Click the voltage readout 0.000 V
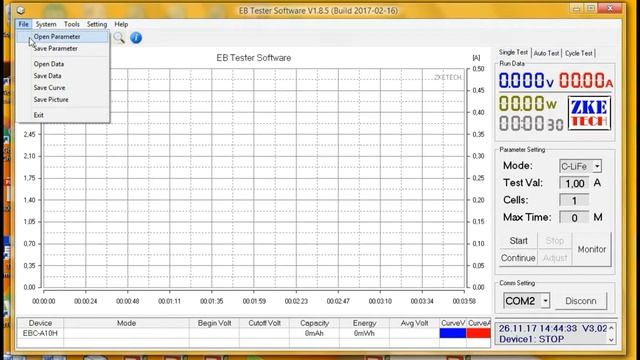Image resolution: width=640 pixels, height=360 pixels. [526, 80]
